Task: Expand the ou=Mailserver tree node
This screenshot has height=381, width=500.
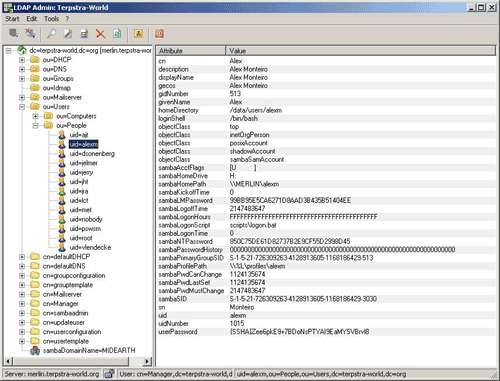Action: [x=22, y=97]
